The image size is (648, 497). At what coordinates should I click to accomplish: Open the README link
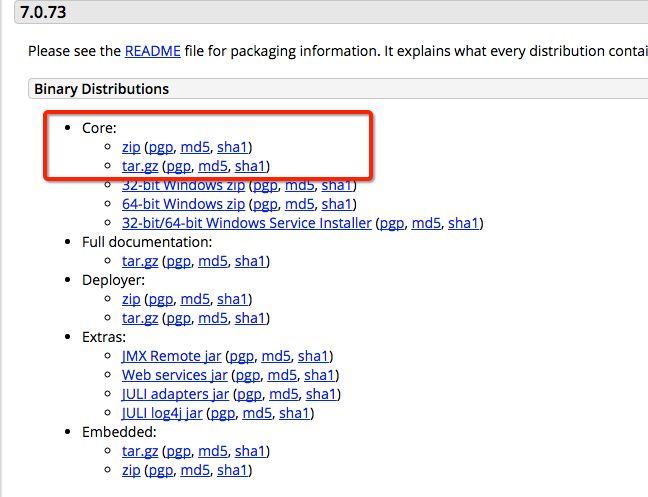152,51
